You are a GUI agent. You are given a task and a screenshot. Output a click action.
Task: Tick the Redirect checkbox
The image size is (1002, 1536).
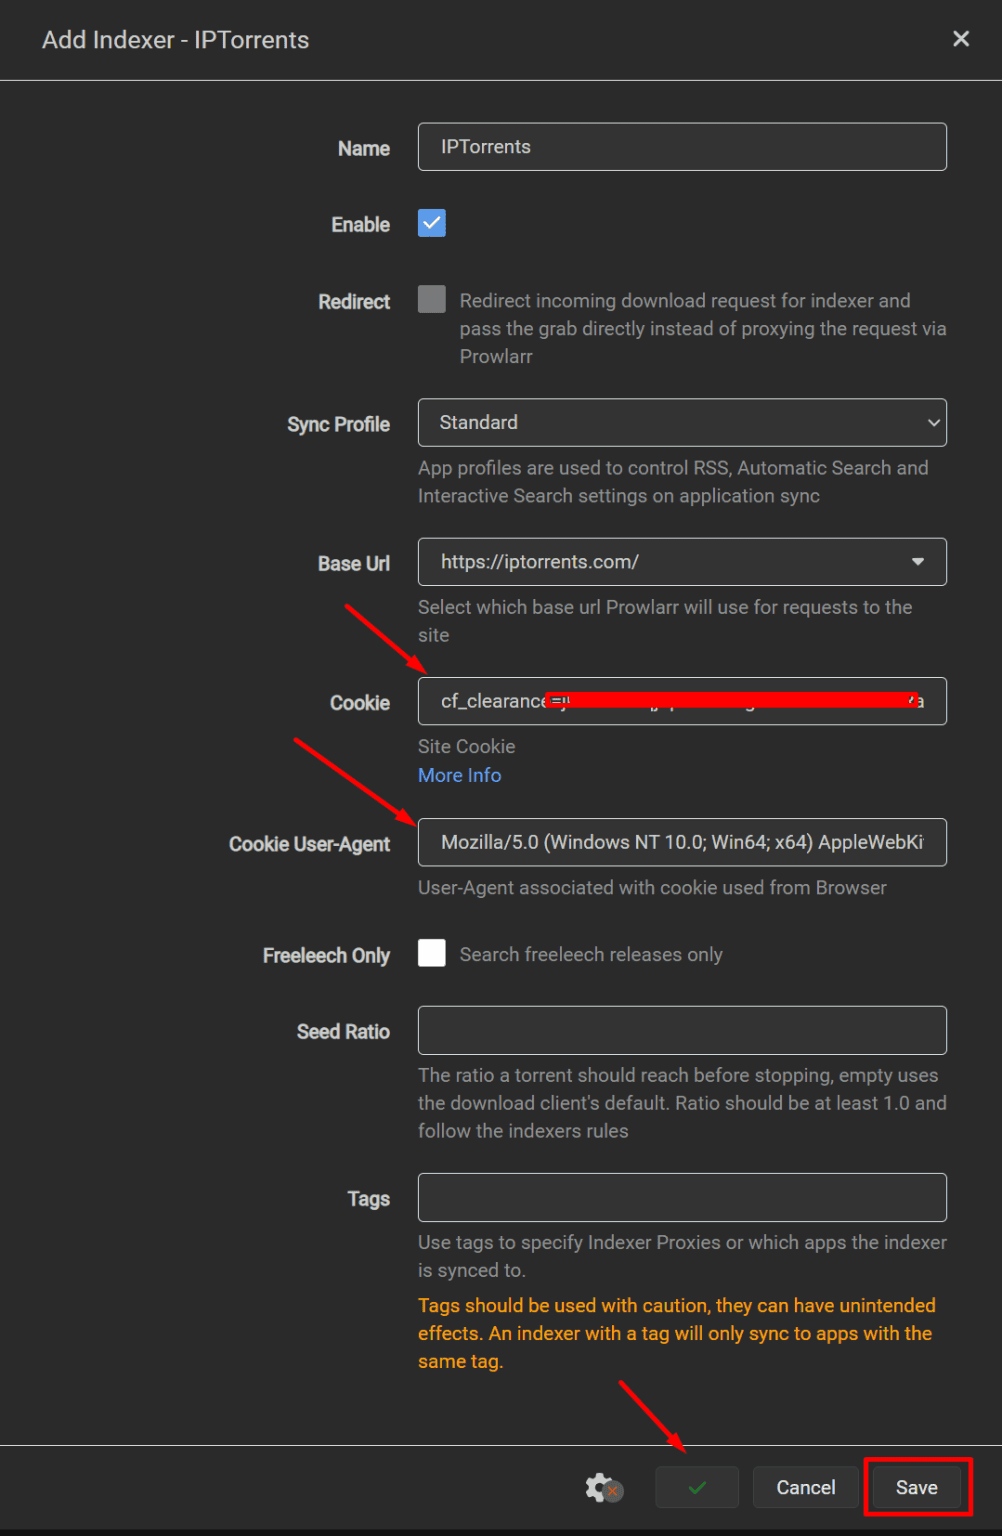point(432,299)
